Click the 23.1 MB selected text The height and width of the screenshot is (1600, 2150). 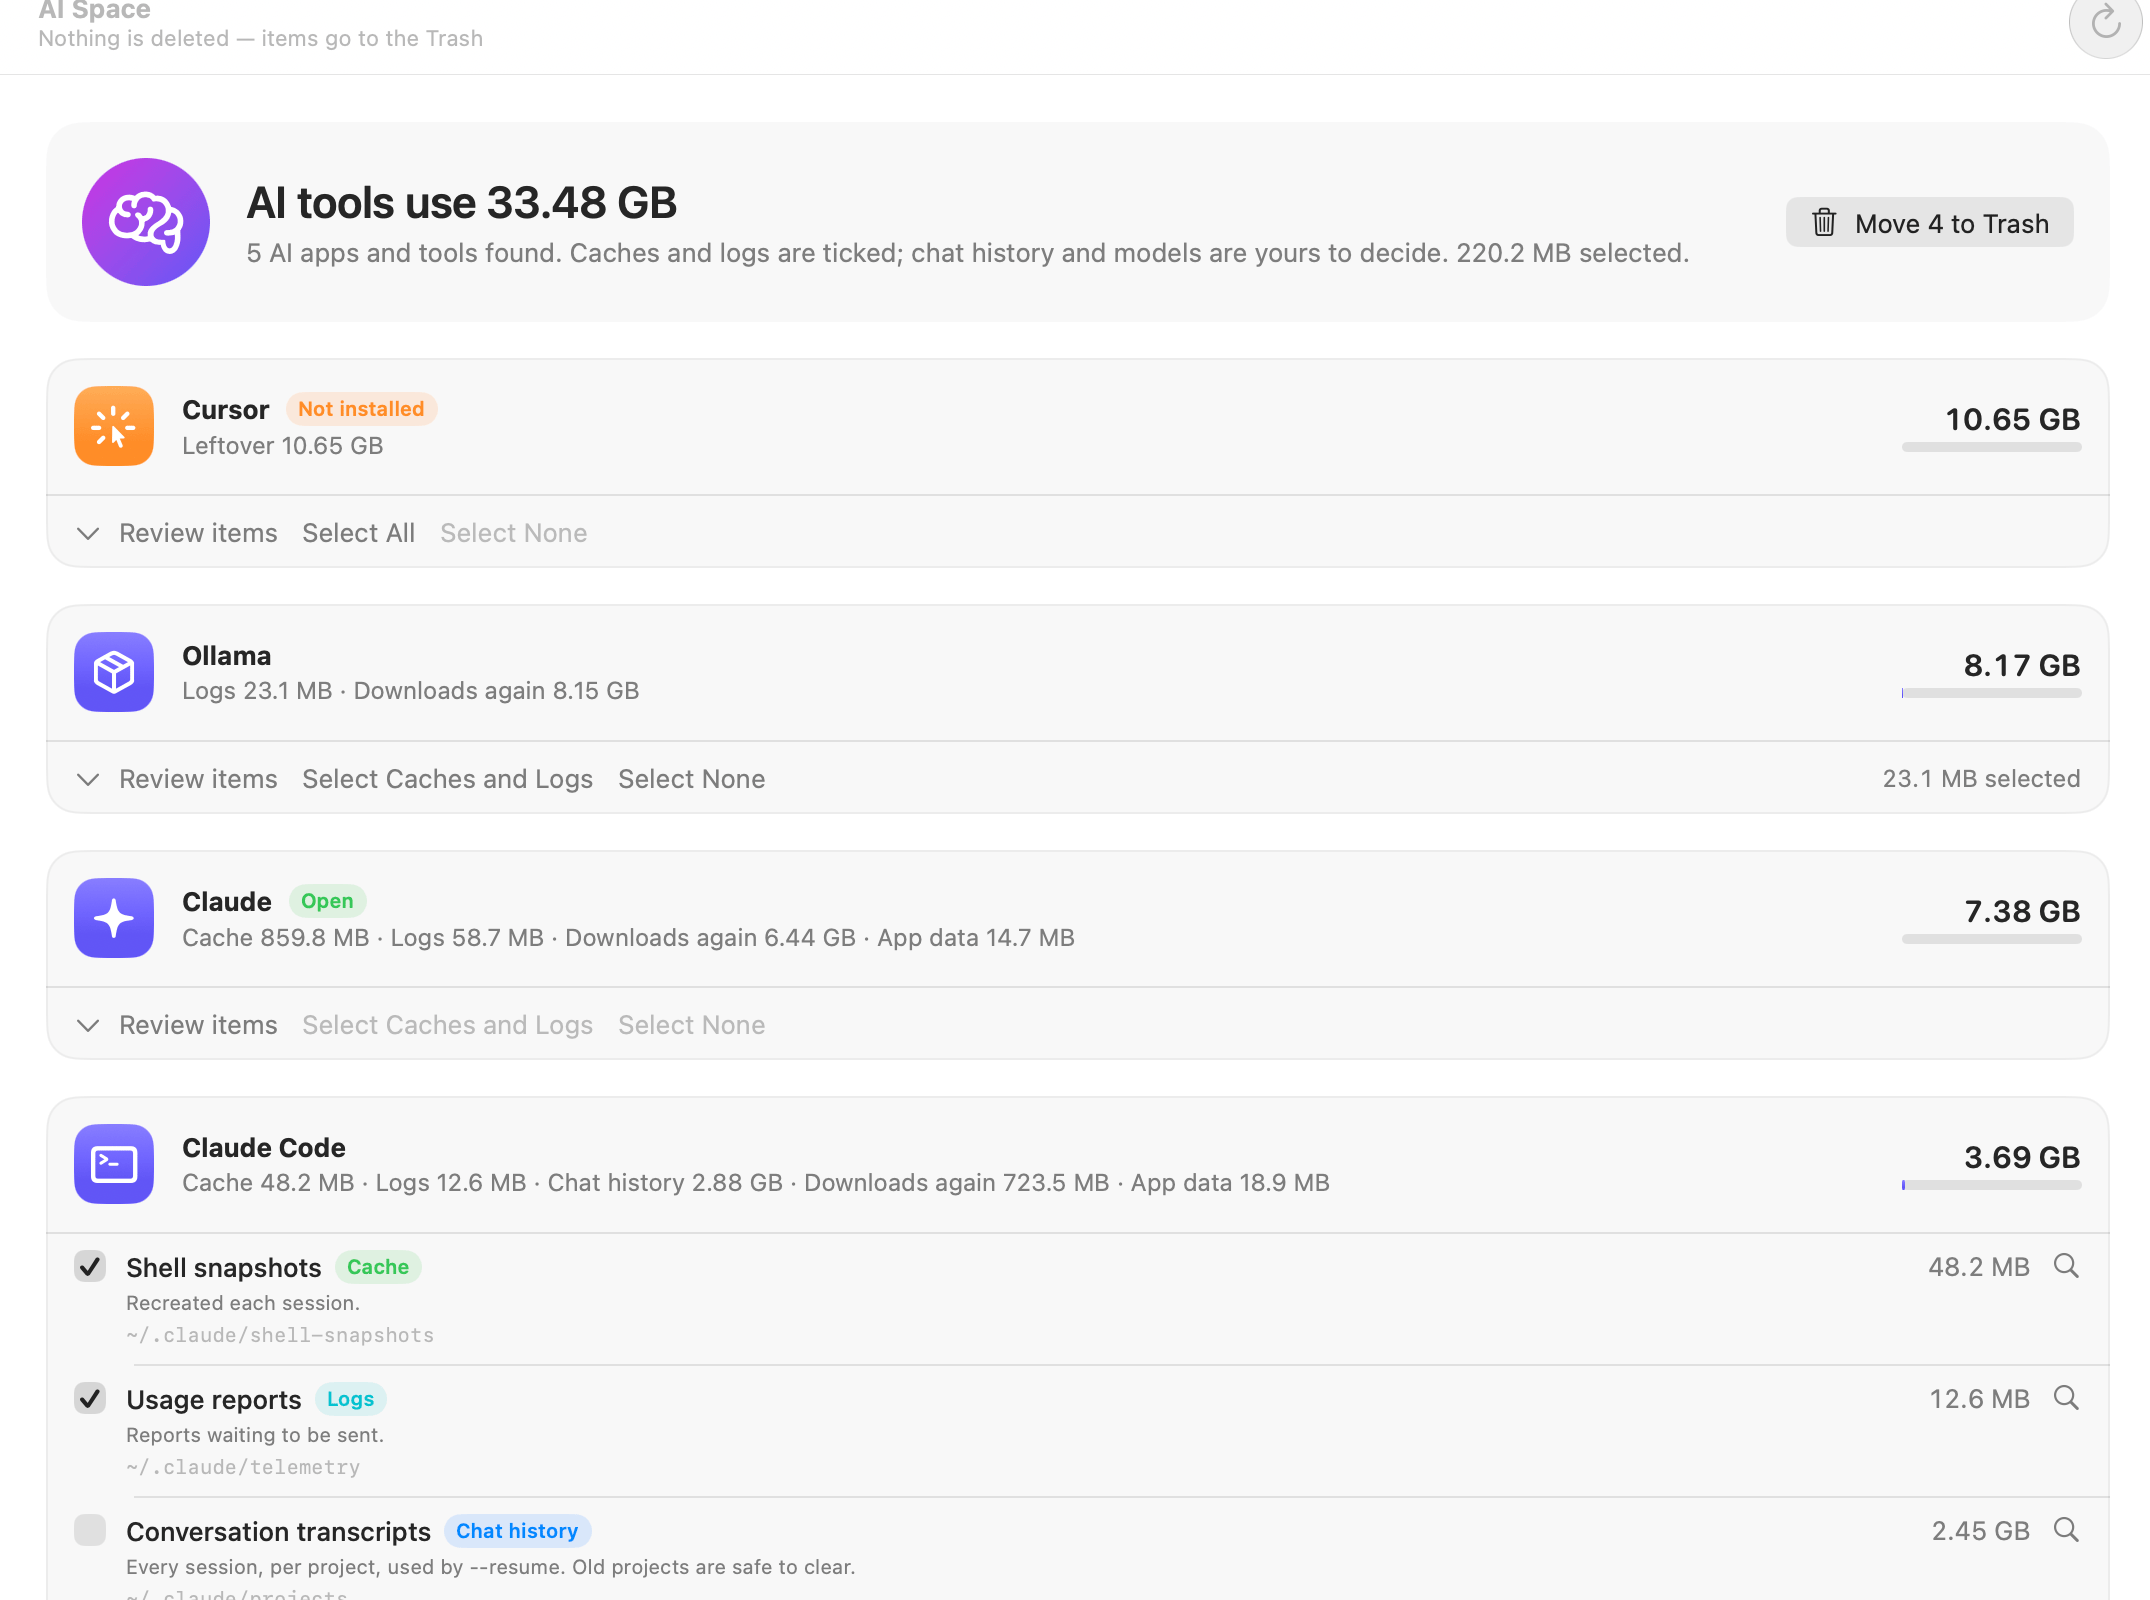1981,779
